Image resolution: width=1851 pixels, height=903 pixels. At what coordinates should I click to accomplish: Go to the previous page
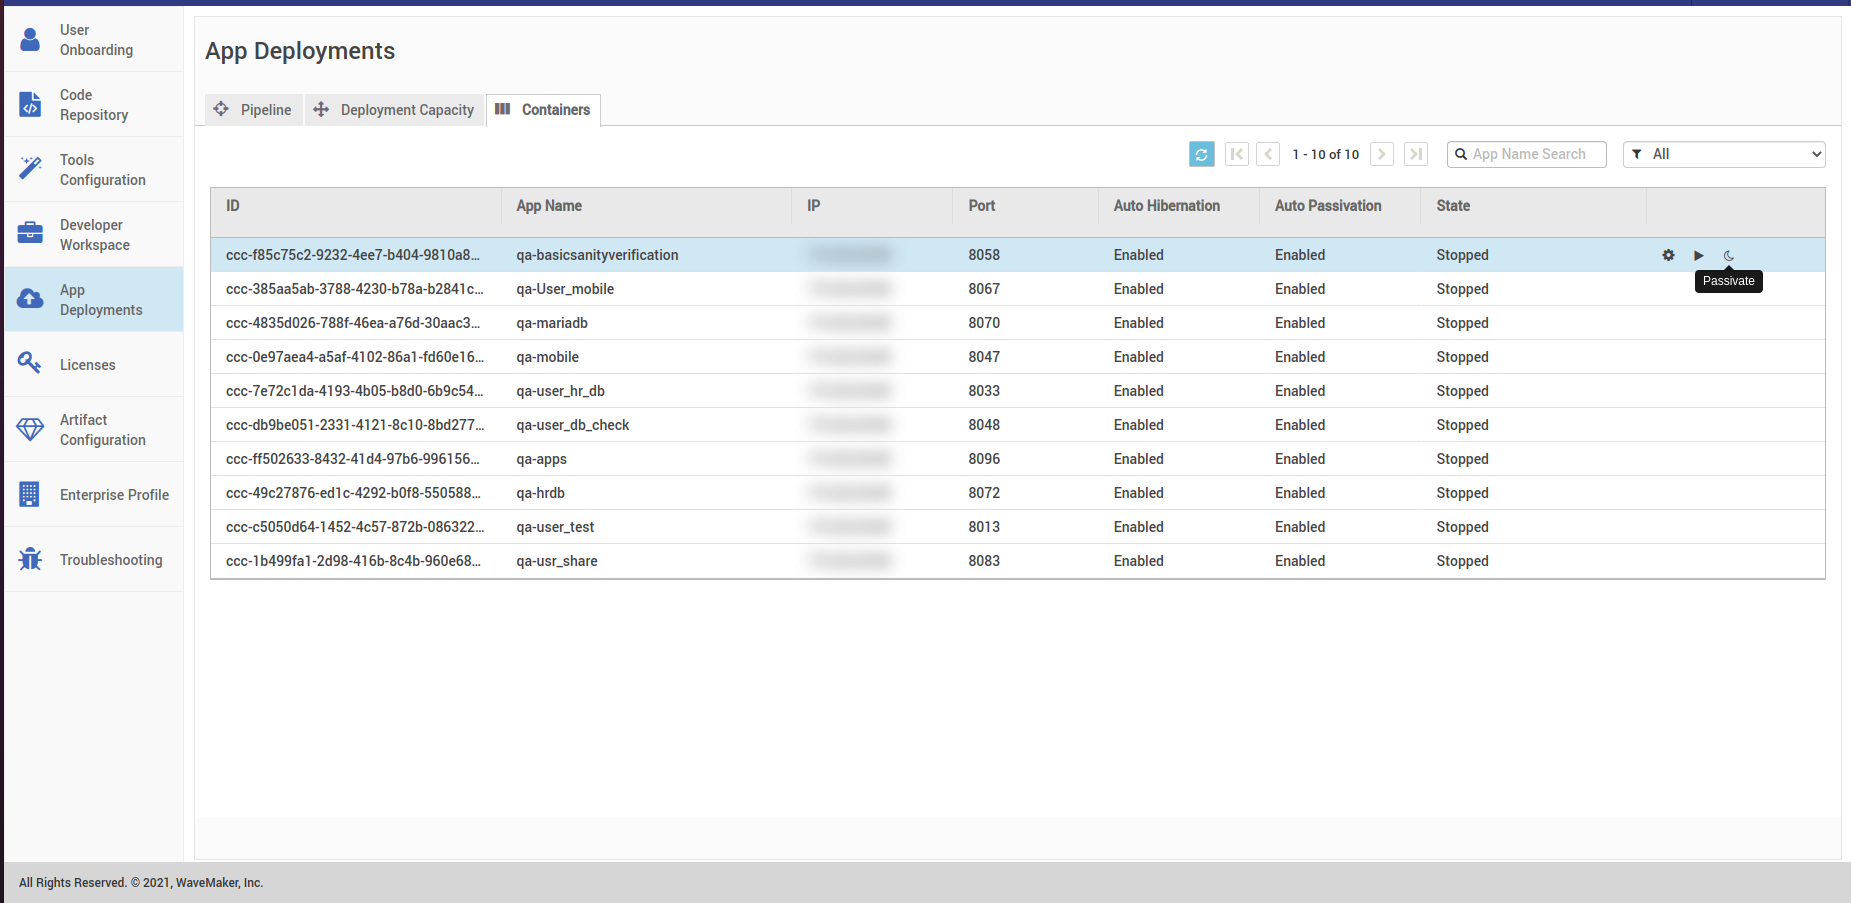pos(1268,154)
